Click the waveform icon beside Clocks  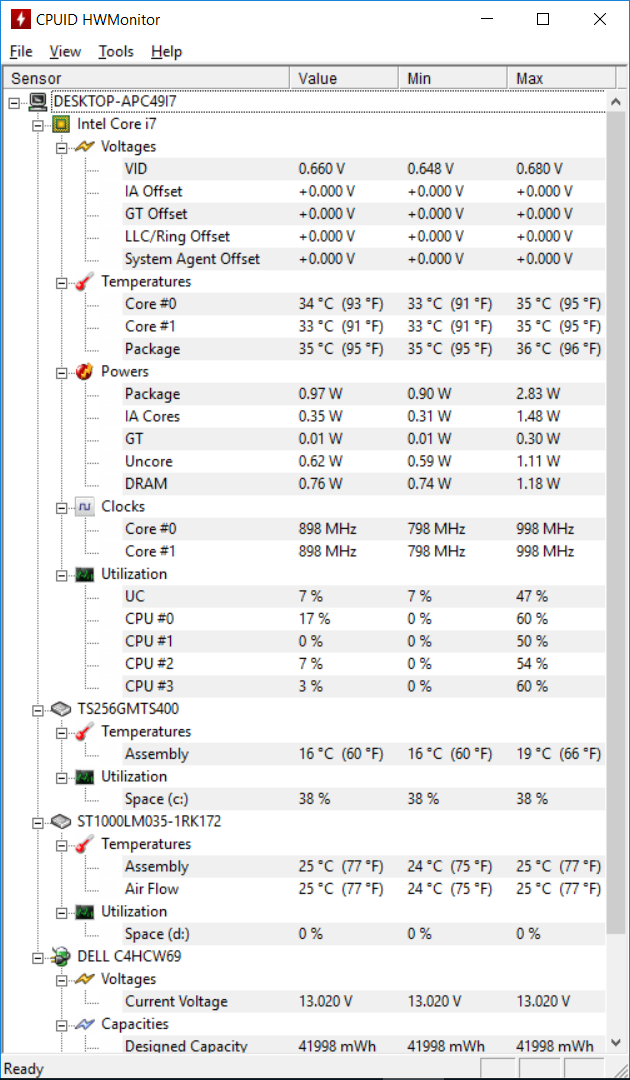click(84, 506)
